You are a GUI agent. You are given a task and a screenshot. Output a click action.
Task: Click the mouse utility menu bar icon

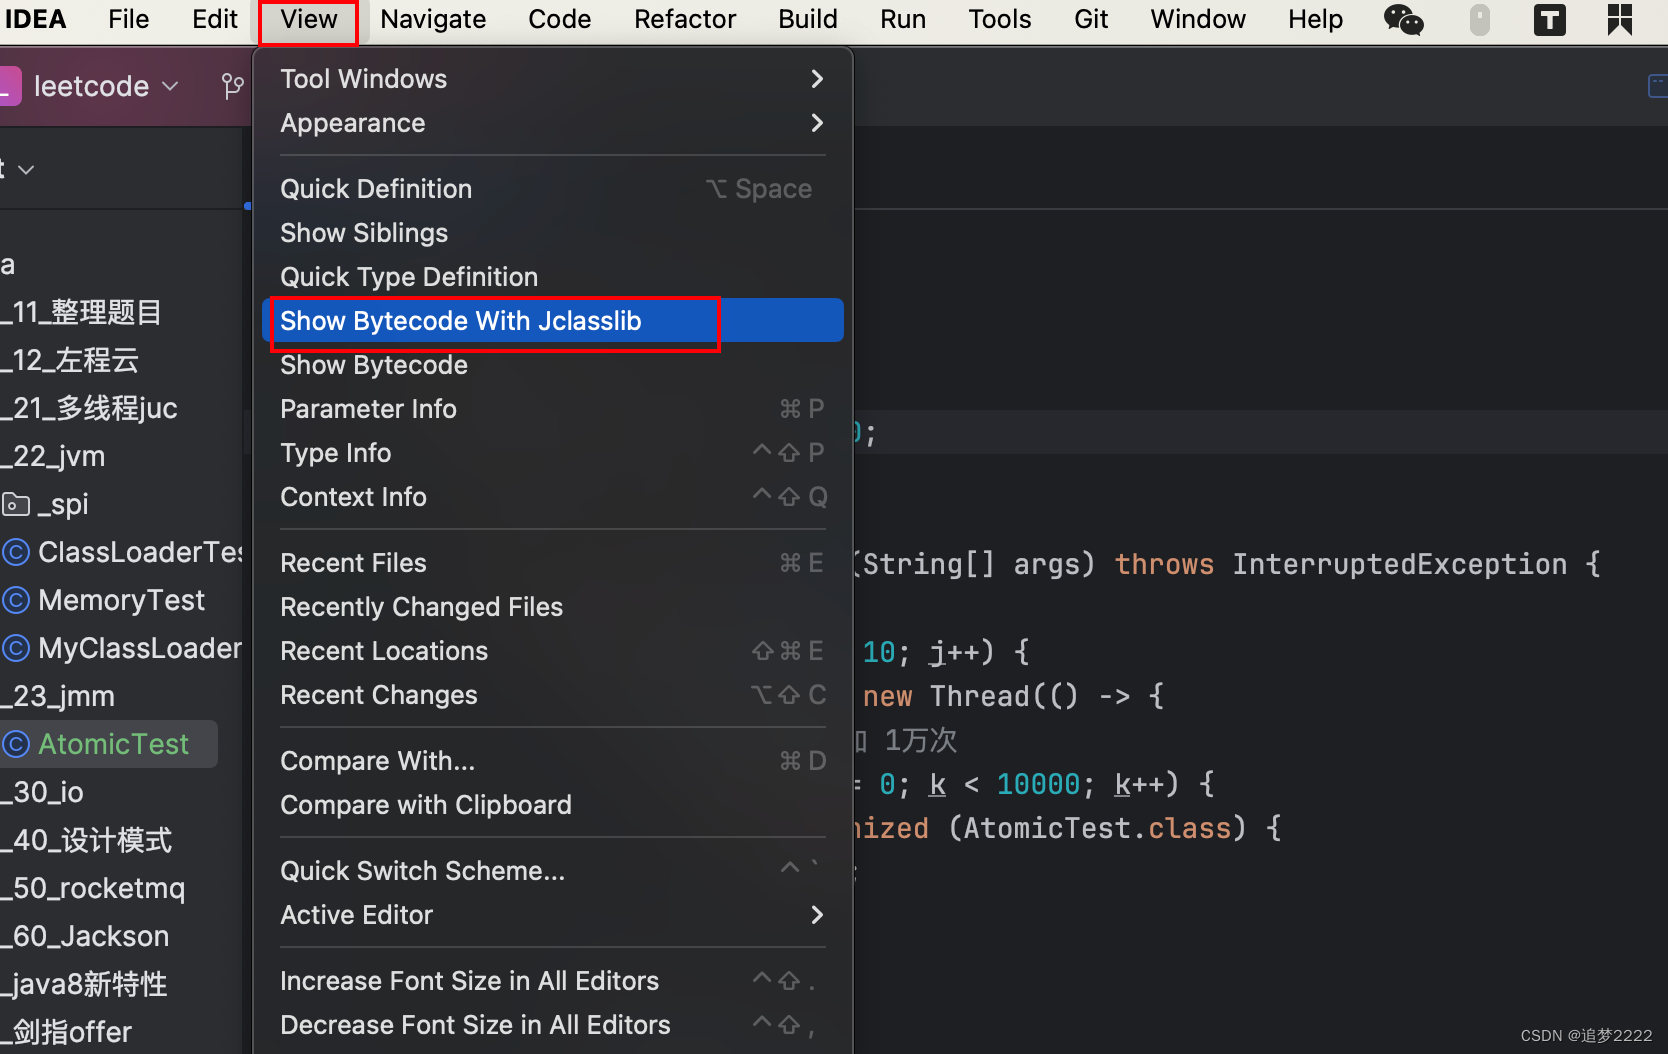tap(1480, 20)
